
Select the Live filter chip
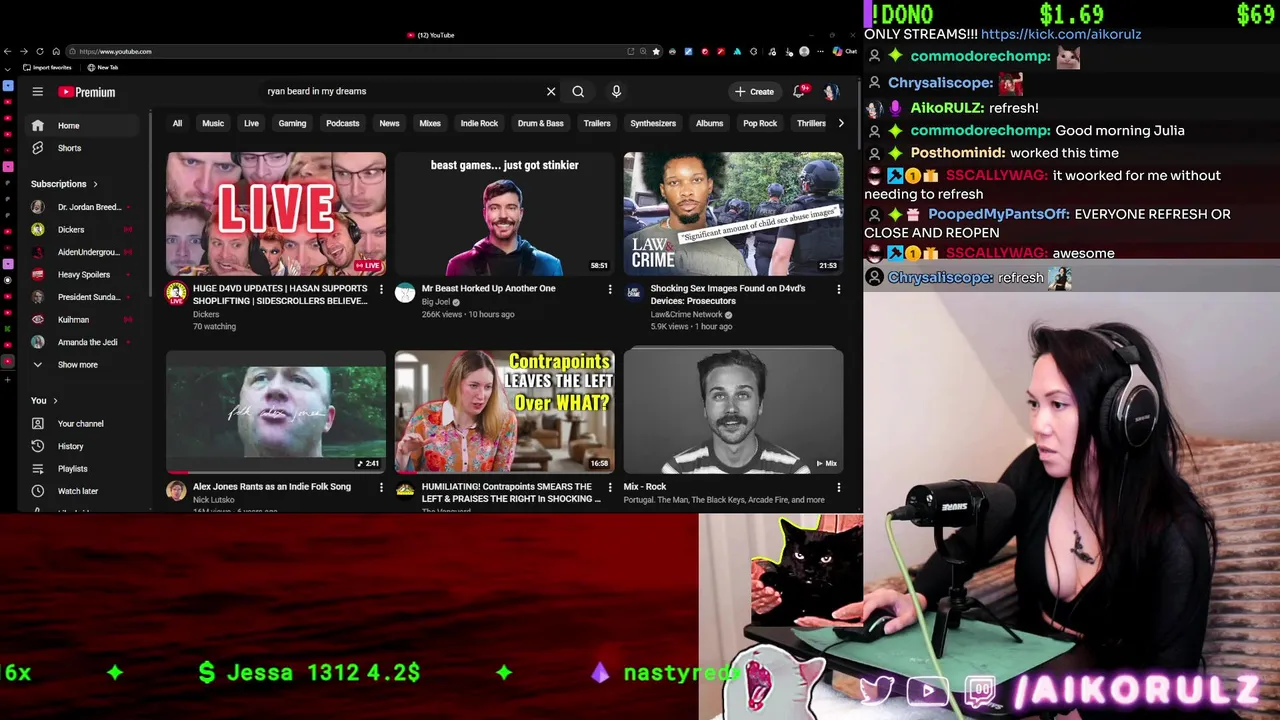click(x=251, y=123)
